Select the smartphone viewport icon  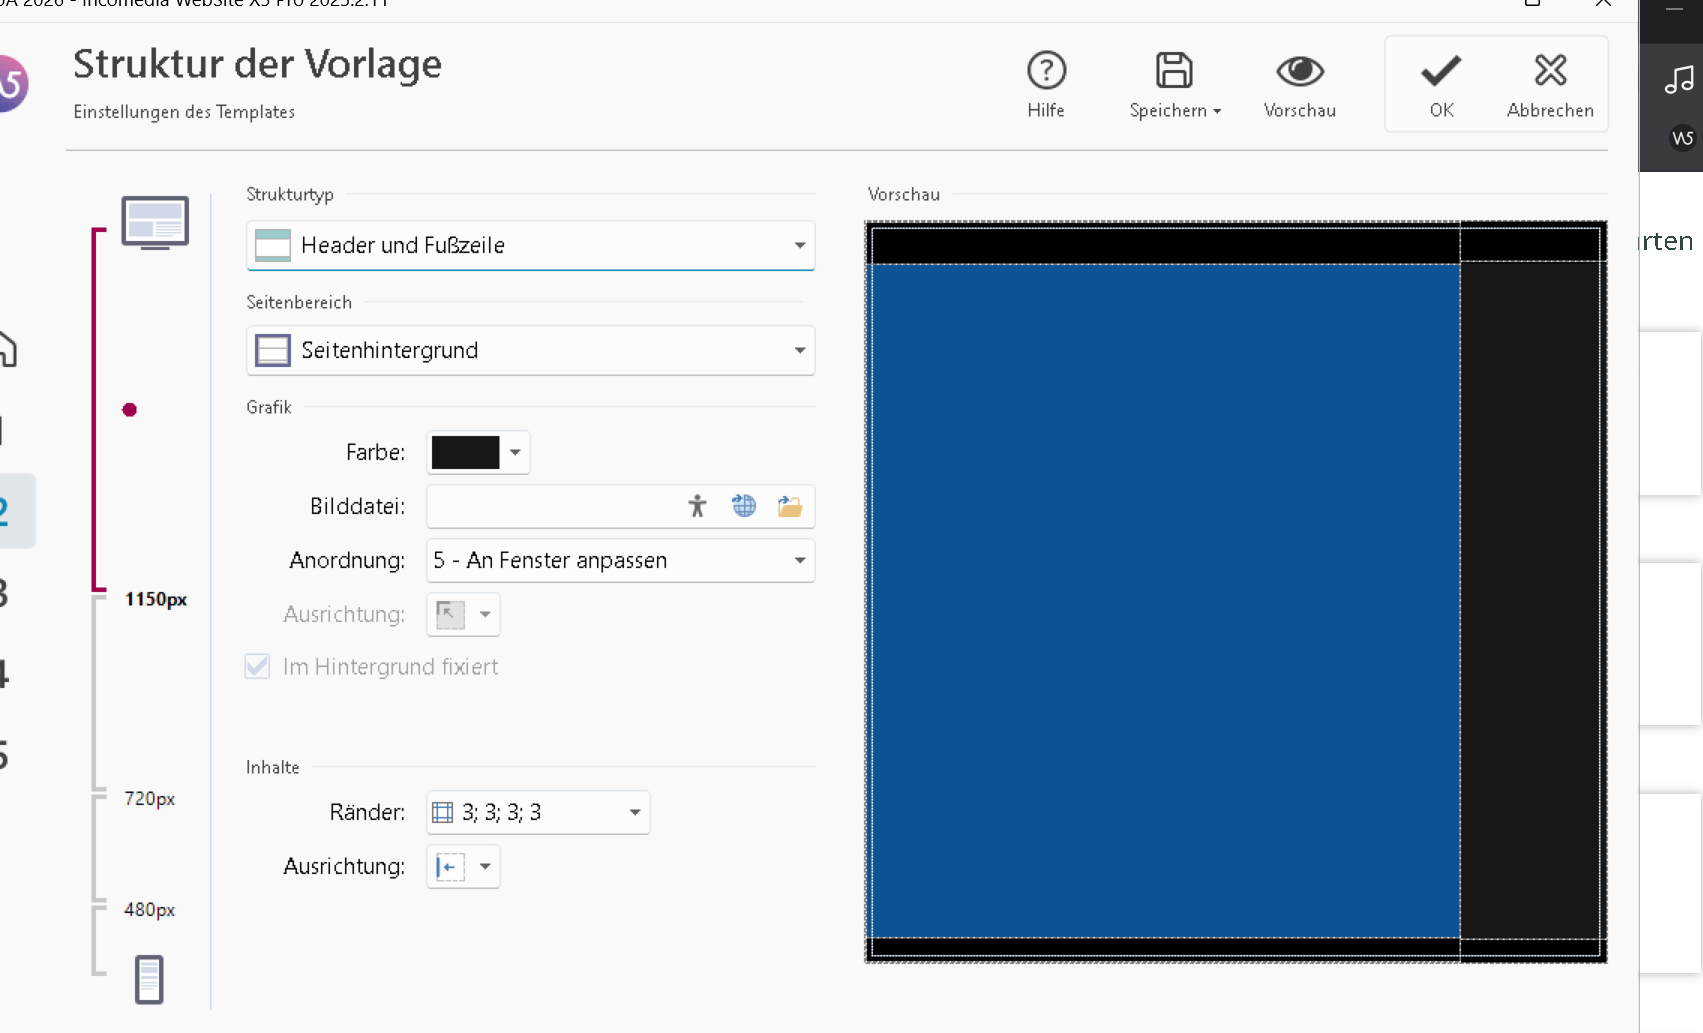(149, 979)
